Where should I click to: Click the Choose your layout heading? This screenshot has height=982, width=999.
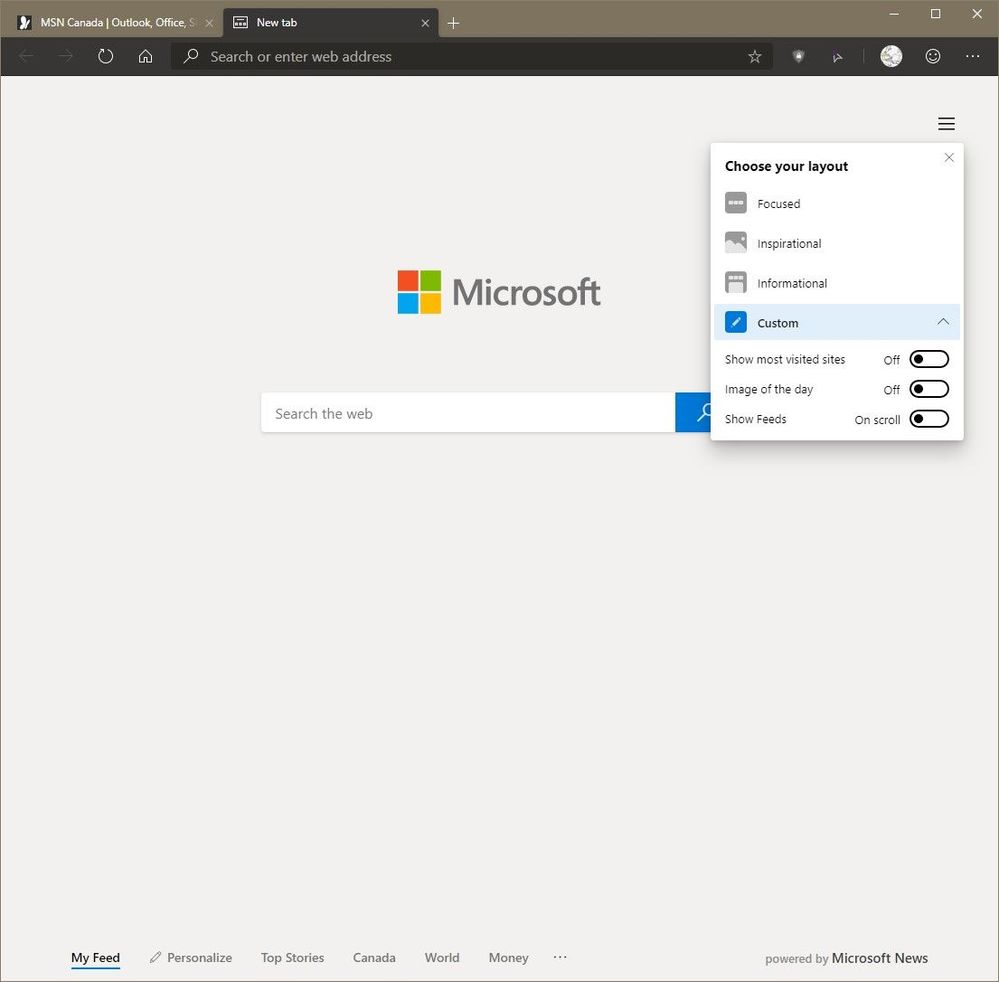click(786, 166)
